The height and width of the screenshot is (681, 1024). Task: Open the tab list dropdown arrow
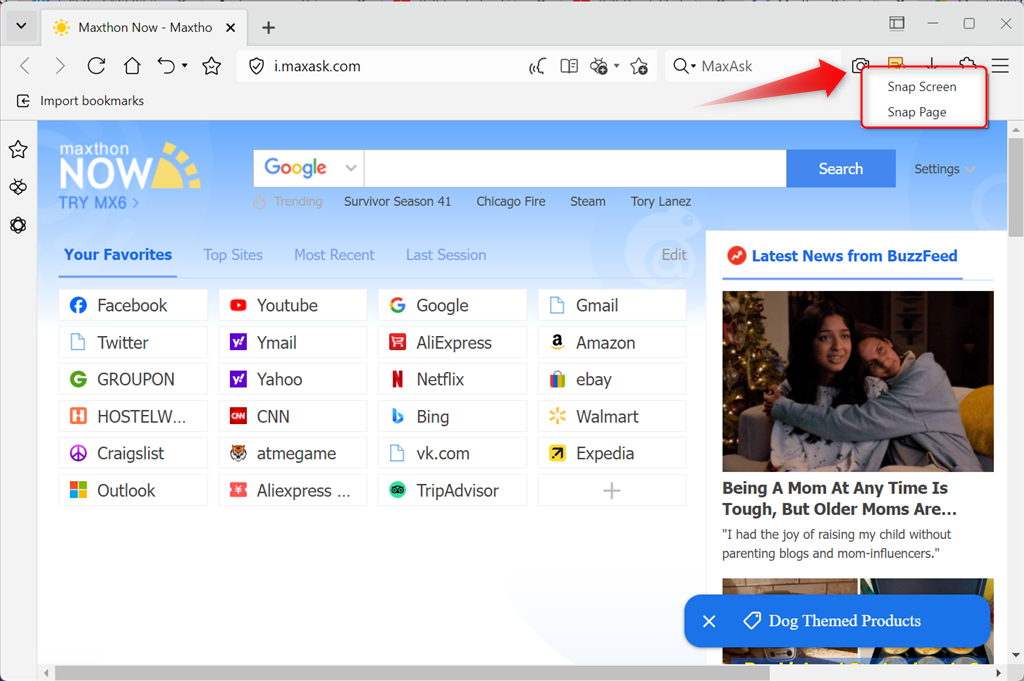click(22, 27)
